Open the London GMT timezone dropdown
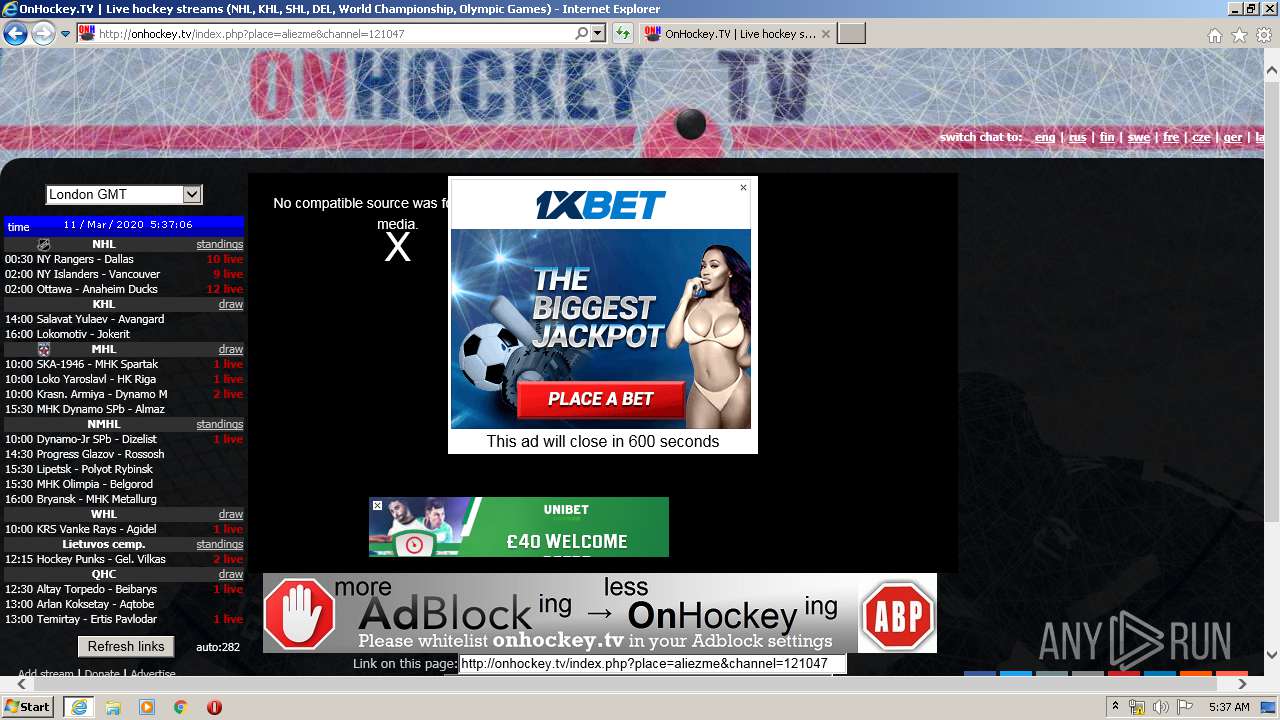Image resolution: width=1280 pixels, height=720 pixels. tap(124, 194)
